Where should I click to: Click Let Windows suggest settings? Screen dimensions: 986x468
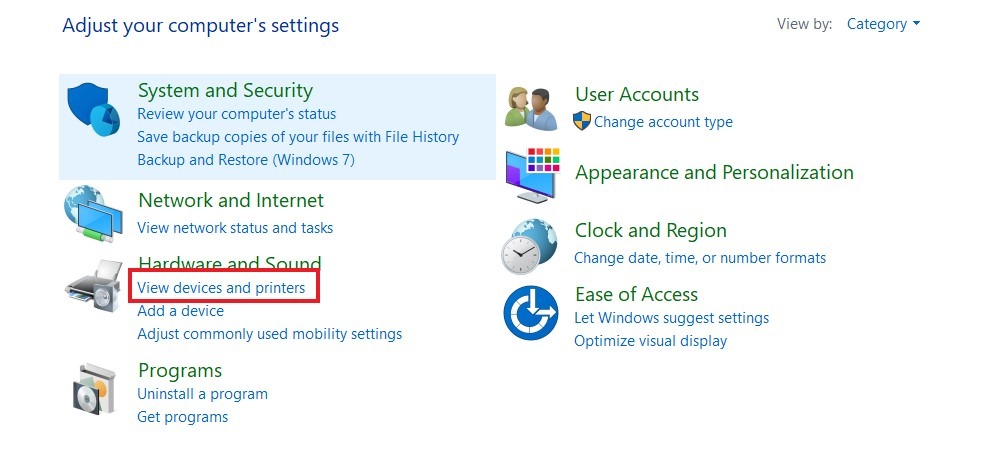(x=671, y=318)
